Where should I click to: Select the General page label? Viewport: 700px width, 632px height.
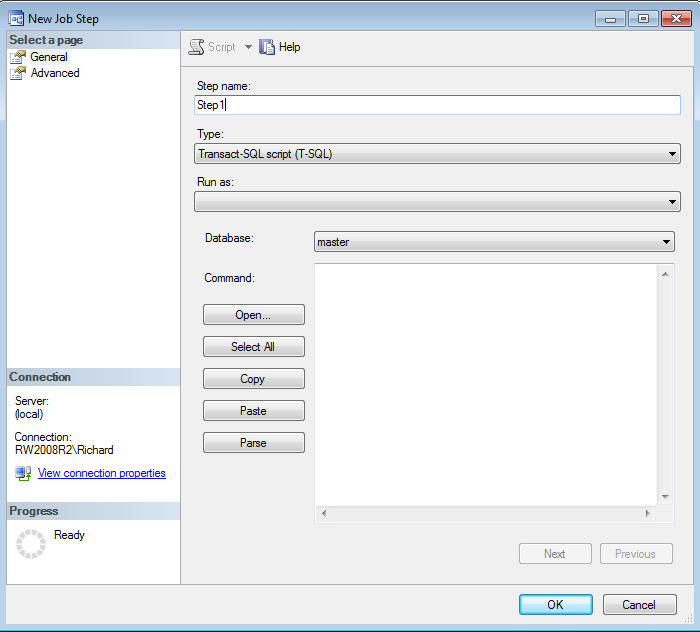(49, 57)
